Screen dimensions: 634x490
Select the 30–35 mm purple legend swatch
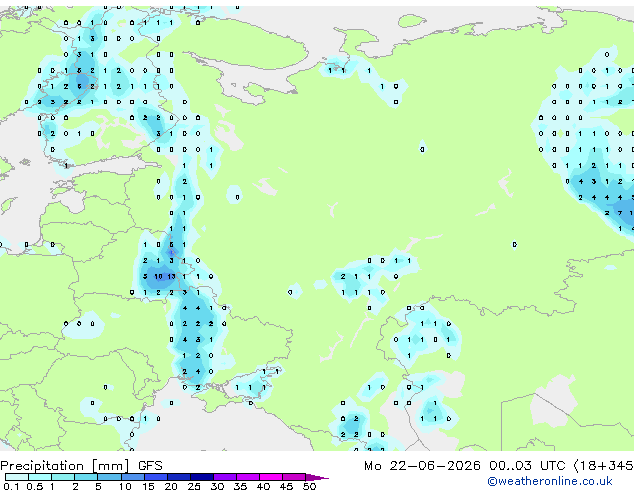(225, 477)
